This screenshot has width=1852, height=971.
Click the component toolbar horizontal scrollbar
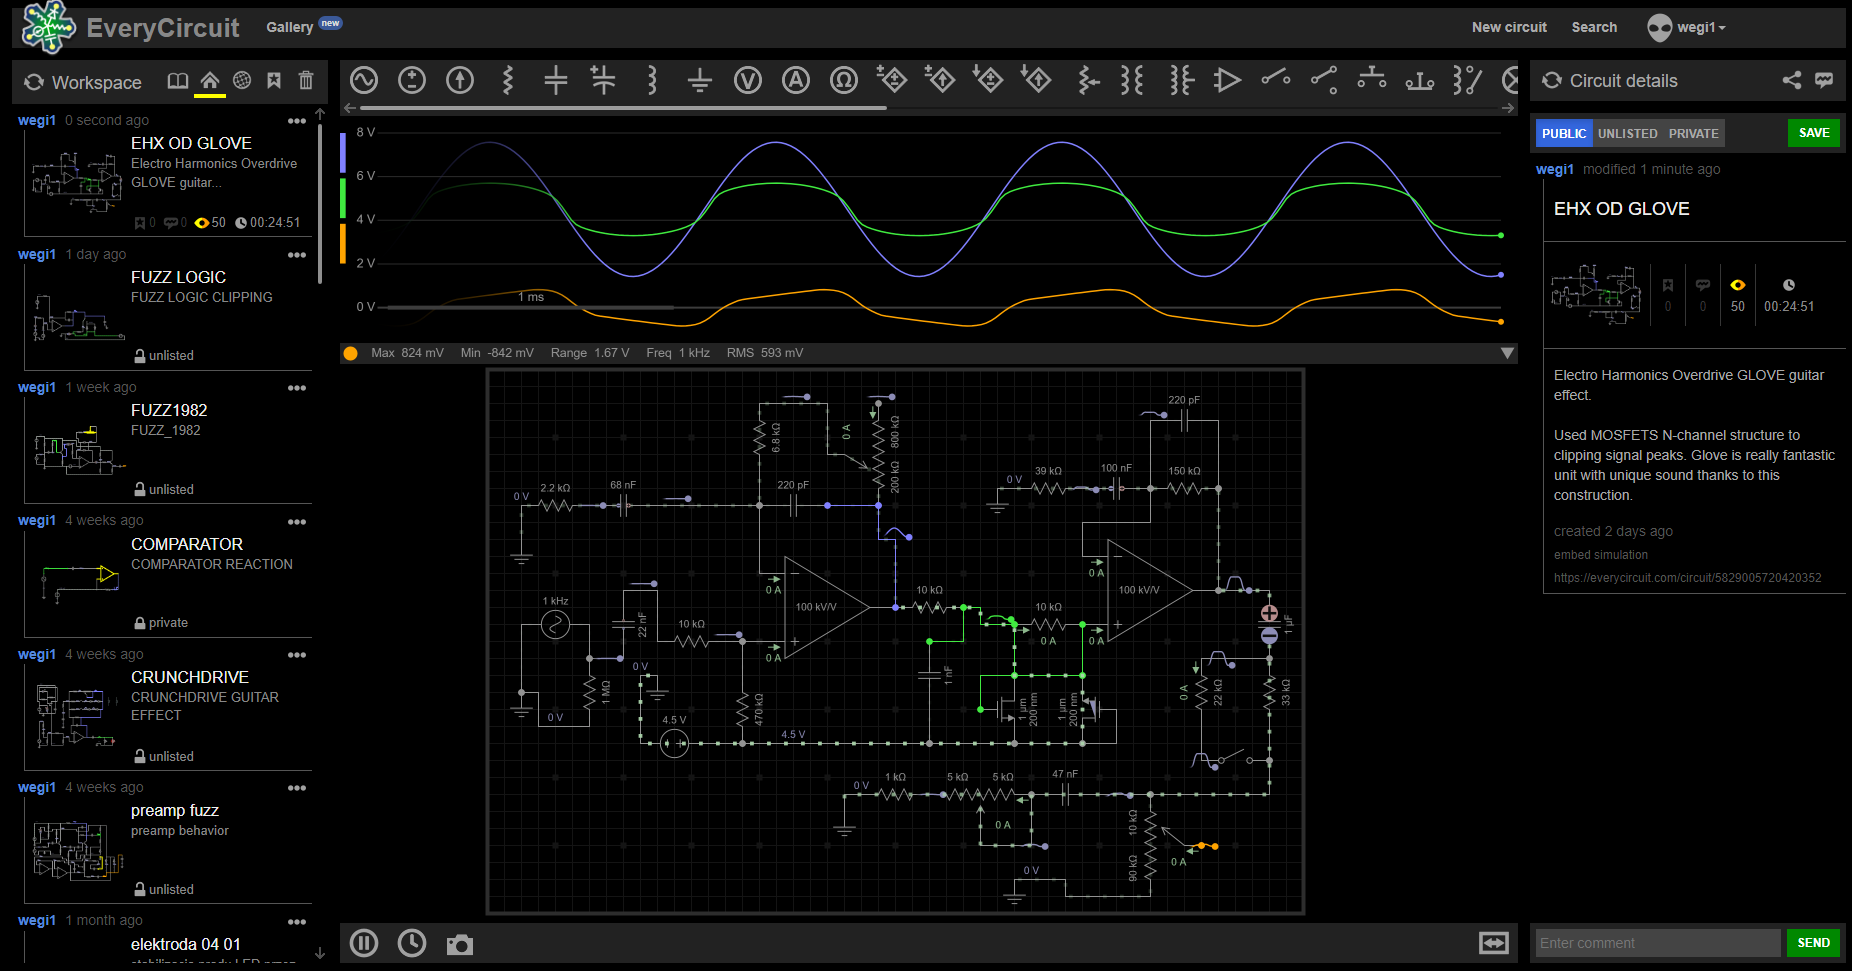coord(623,108)
